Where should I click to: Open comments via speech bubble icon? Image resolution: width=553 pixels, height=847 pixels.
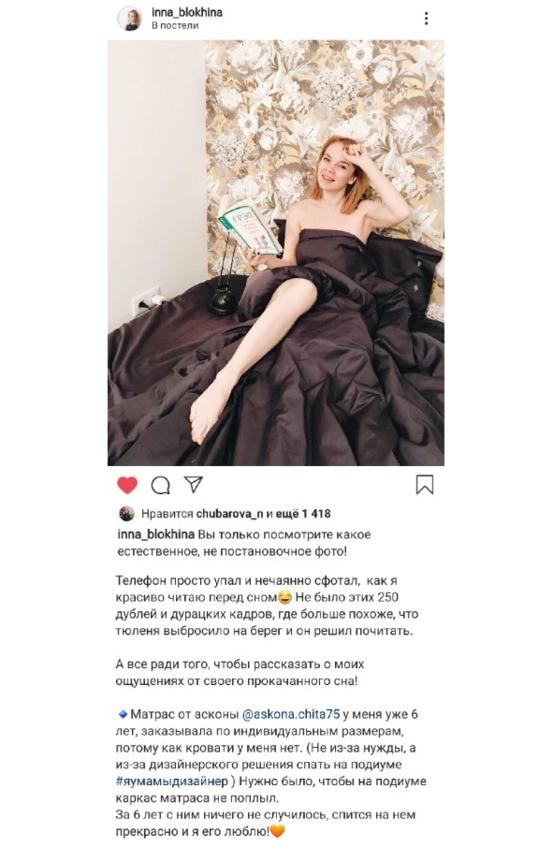(160, 485)
